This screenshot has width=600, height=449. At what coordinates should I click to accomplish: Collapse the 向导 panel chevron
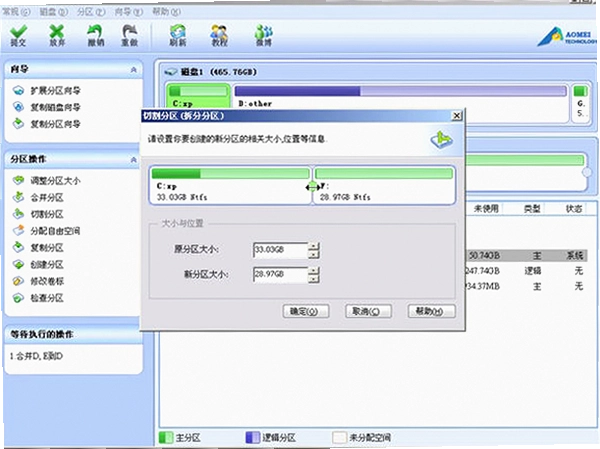pyautogui.click(x=134, y=70)
